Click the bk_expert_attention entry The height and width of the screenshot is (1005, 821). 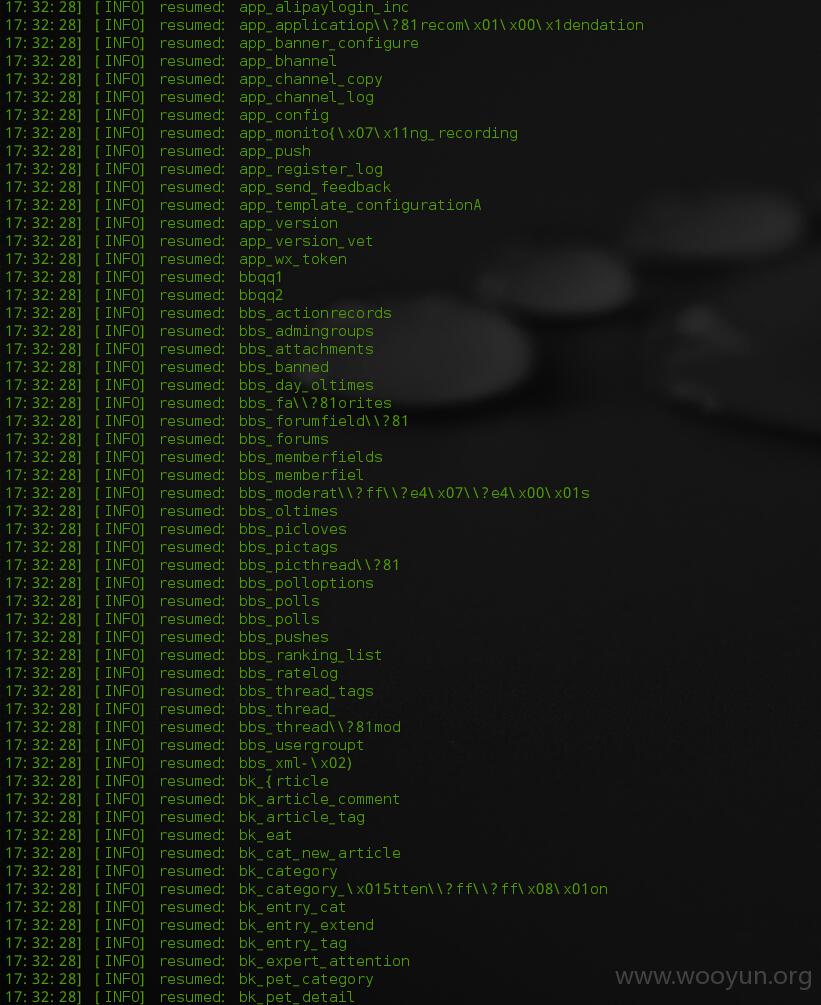324,961
